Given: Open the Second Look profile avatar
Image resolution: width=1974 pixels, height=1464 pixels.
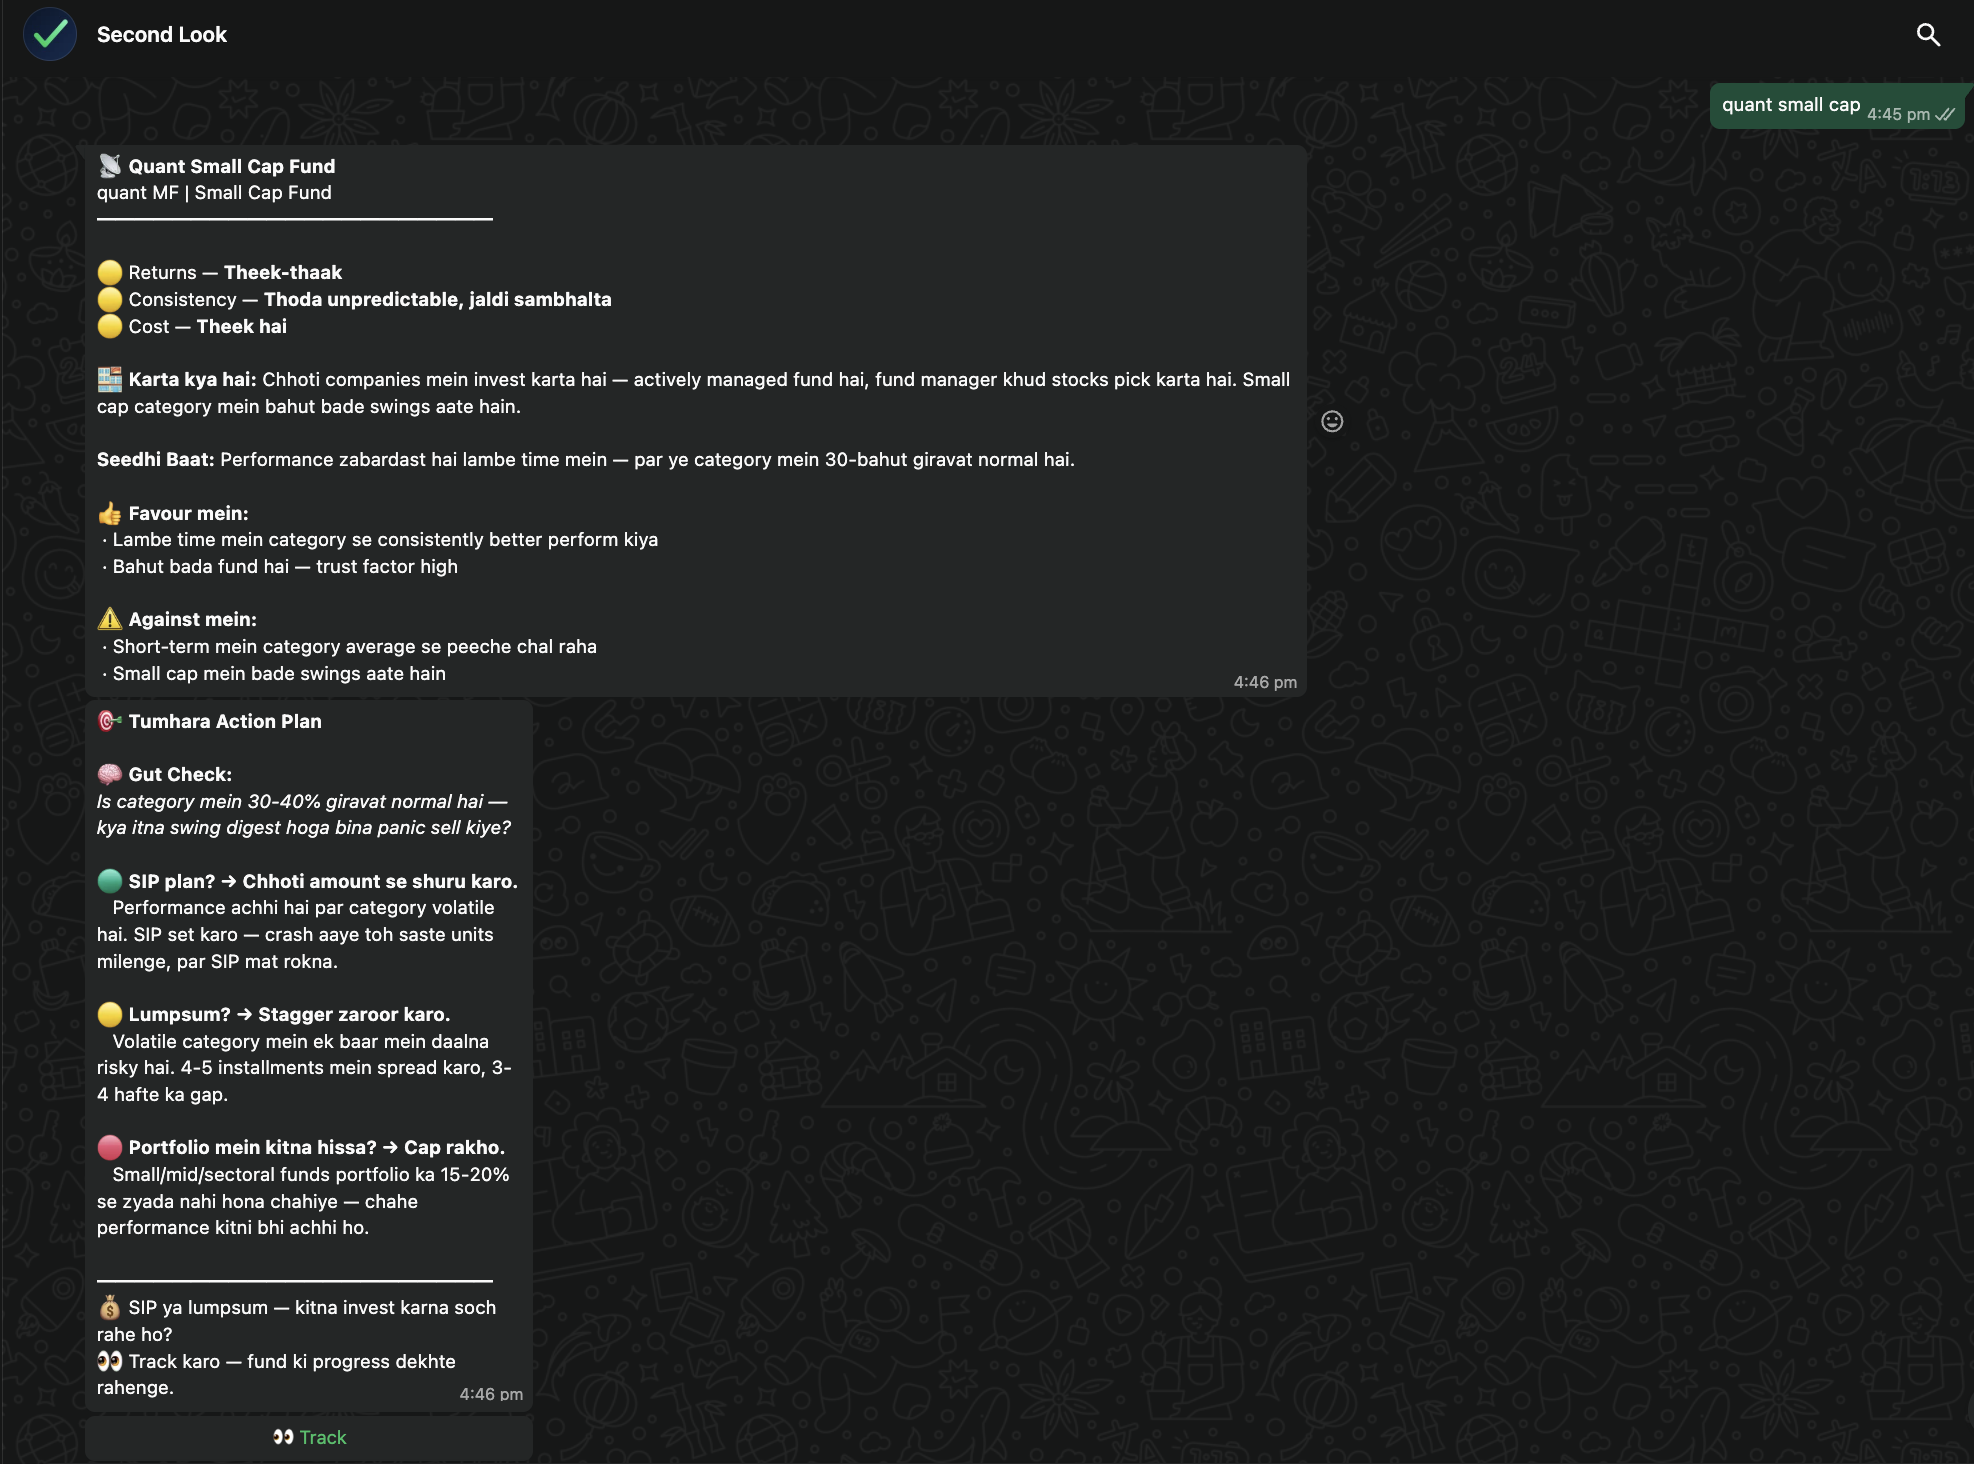Looking at the screenshot, I should pyautogui.click(x=50, y=34).
